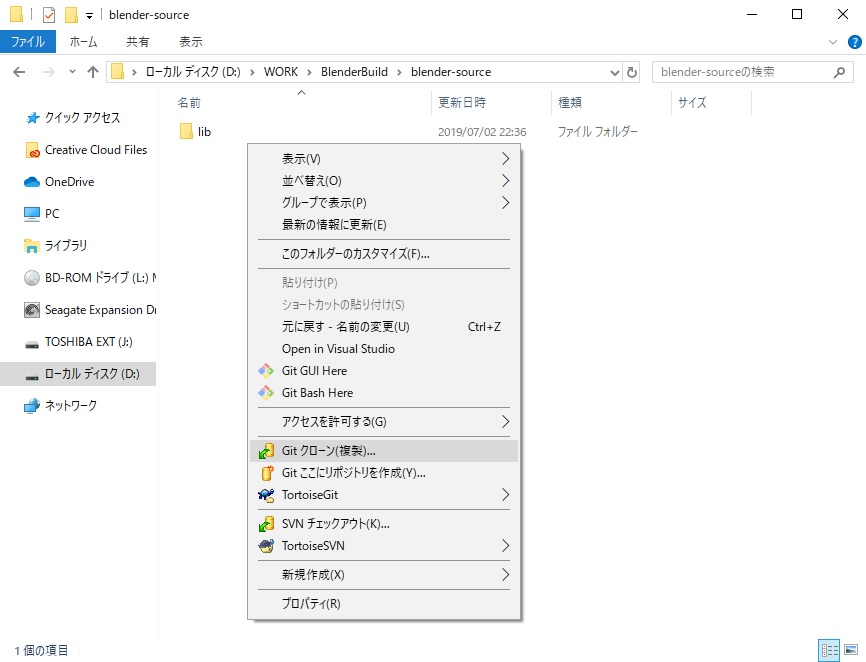Select ローカル ディスク (D:) in navigation pane
This screenshot has width=866, height=662.
coord(78,374)
